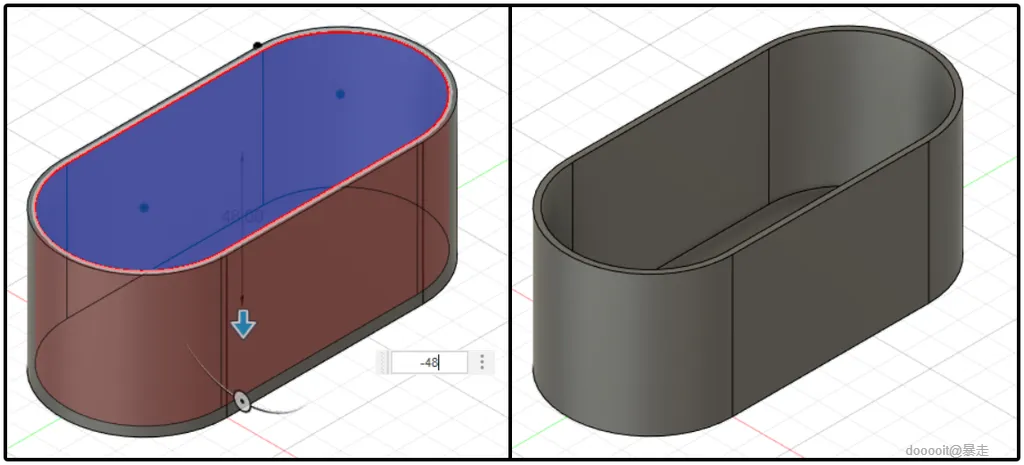Viewport: 1024px width, 465px height.
Task: Click the drag grip left of the distance field
Action: tap(383, 362)
